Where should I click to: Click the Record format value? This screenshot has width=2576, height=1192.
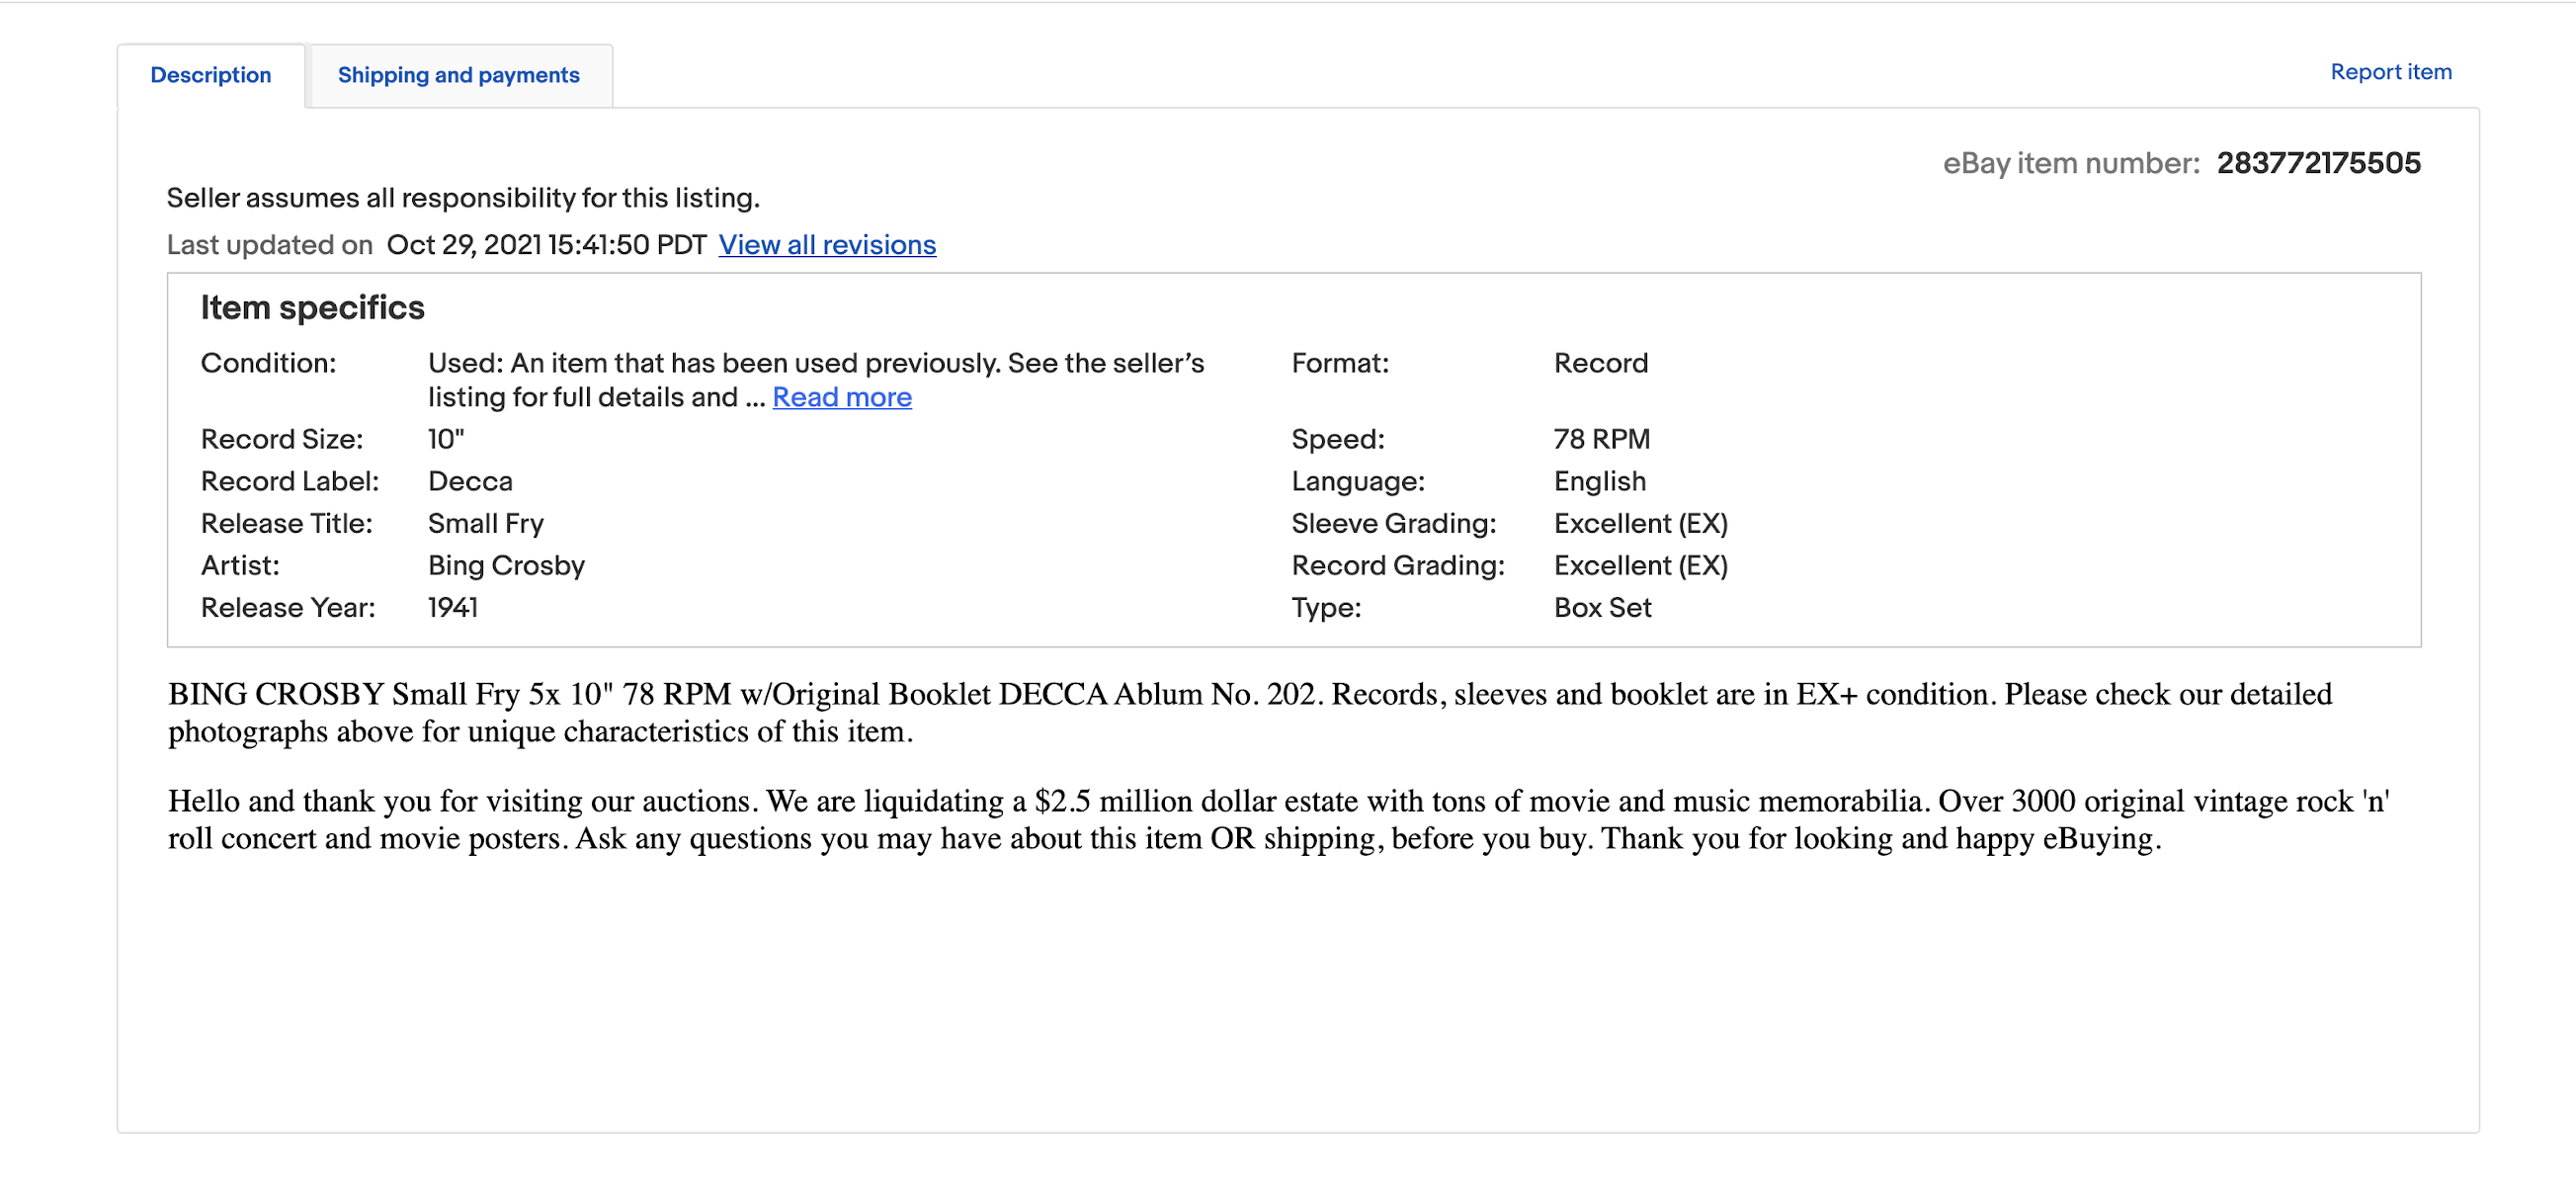(1600, 363)
